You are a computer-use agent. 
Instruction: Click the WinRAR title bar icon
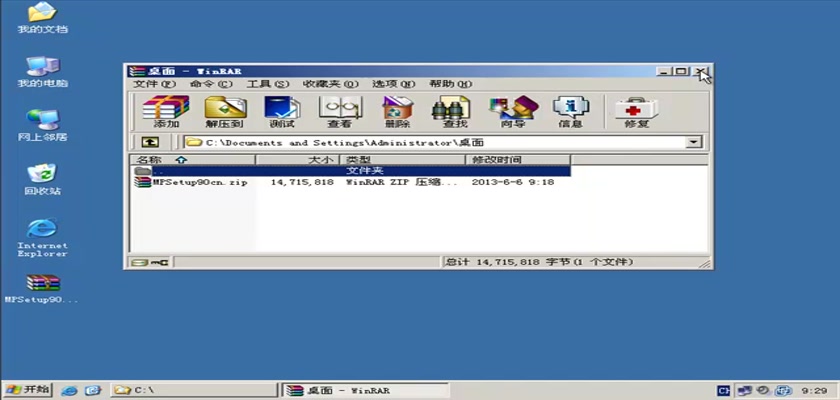tap(137, 71)
